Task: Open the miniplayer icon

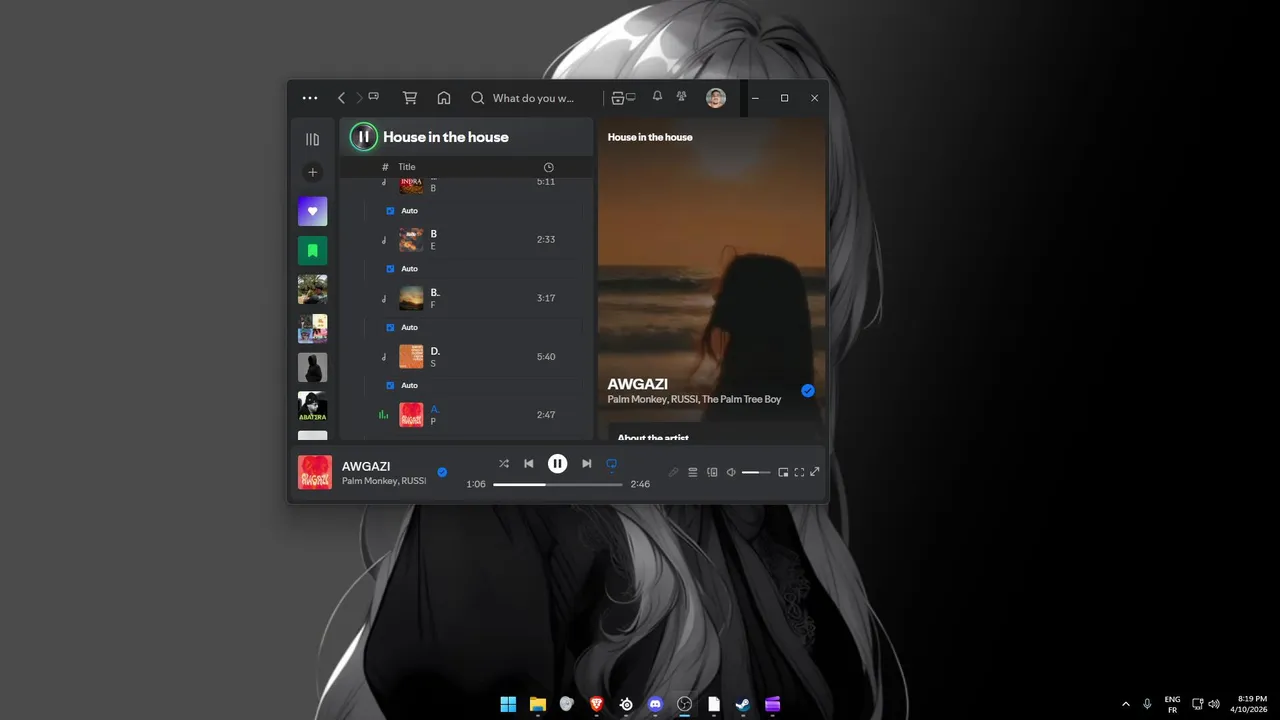Action: tap(784, 472)
